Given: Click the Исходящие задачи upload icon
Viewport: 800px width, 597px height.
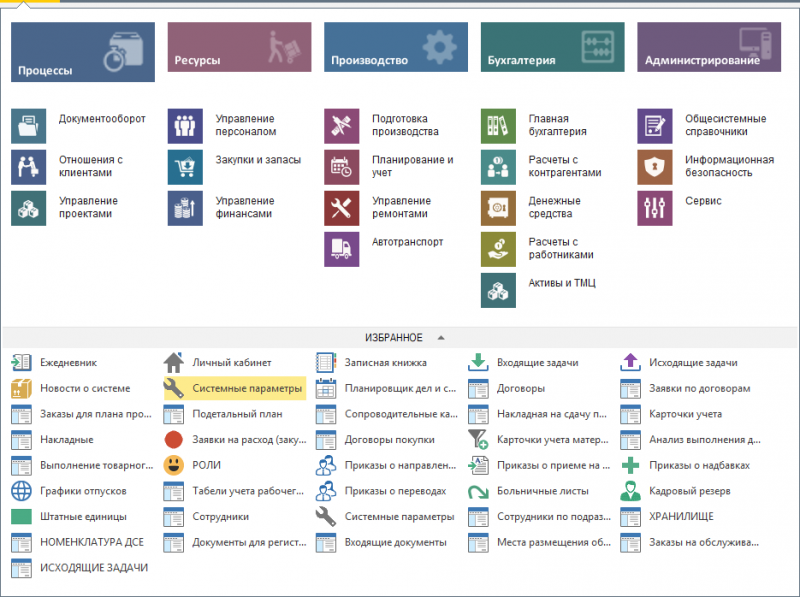Looking at the screenshot, I should click(630, 362).
